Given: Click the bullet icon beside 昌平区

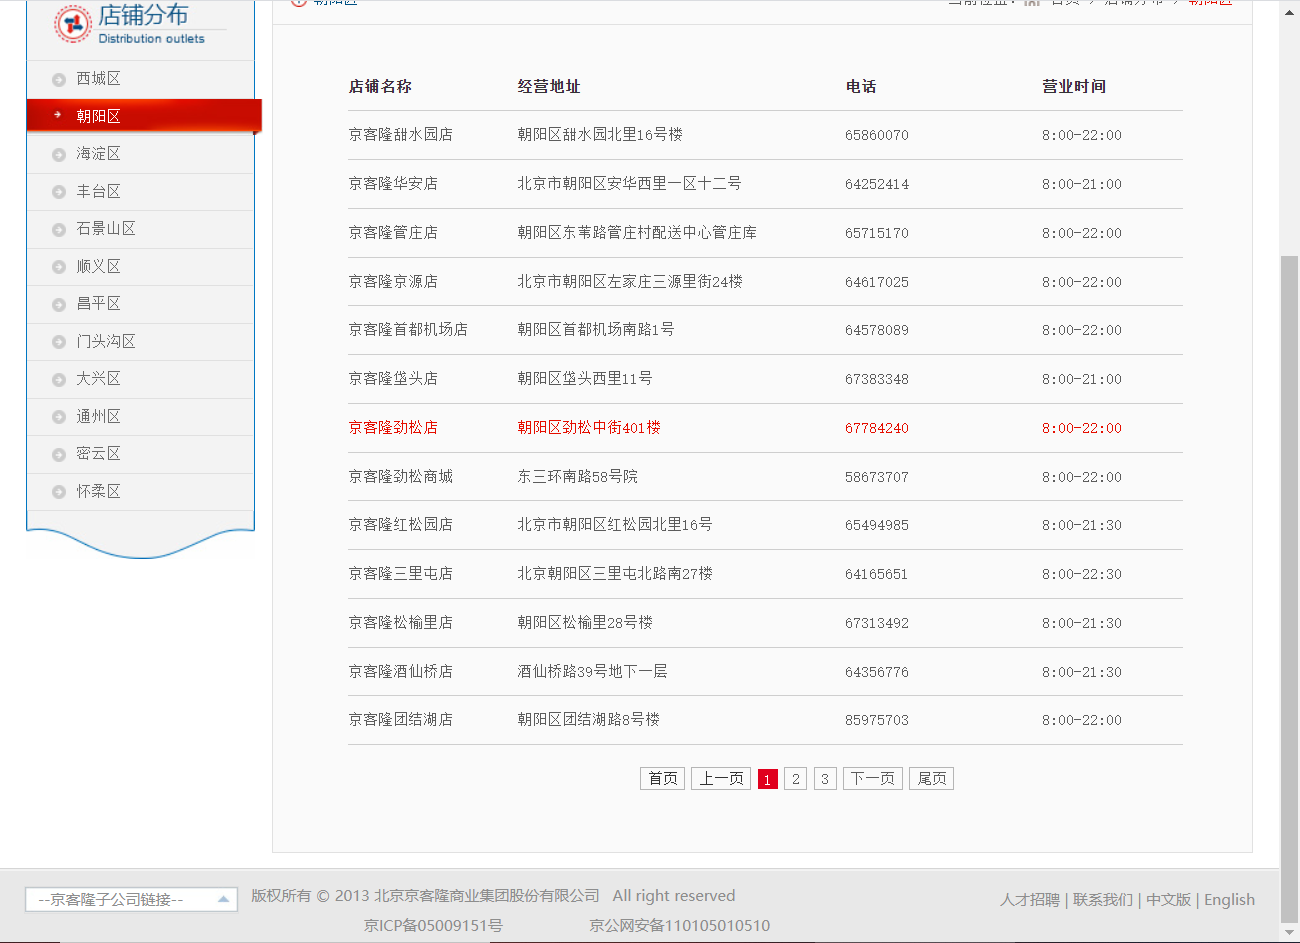Looking at the screenshot, I should [x=59, y=304].
